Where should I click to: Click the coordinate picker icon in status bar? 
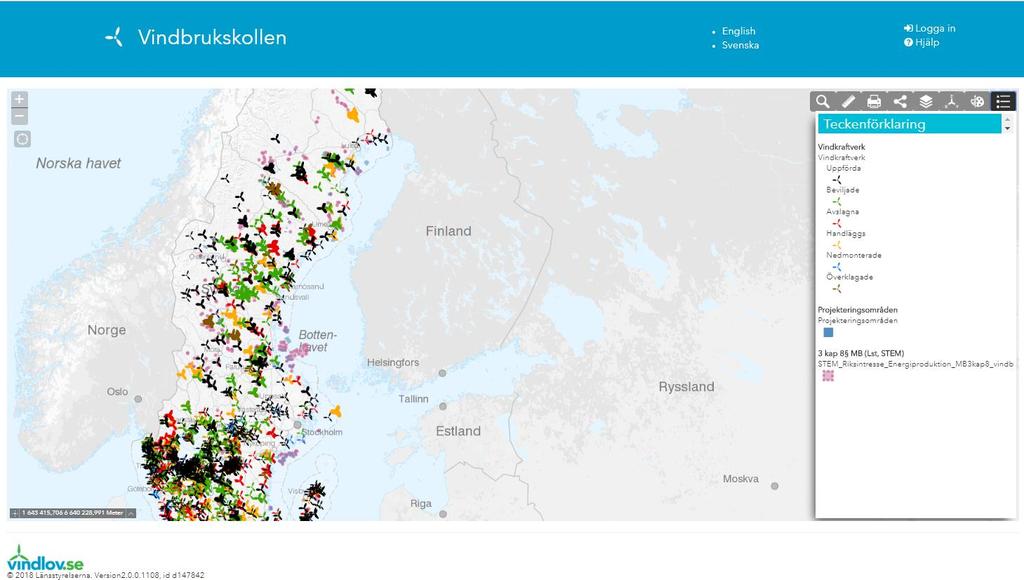14,513
